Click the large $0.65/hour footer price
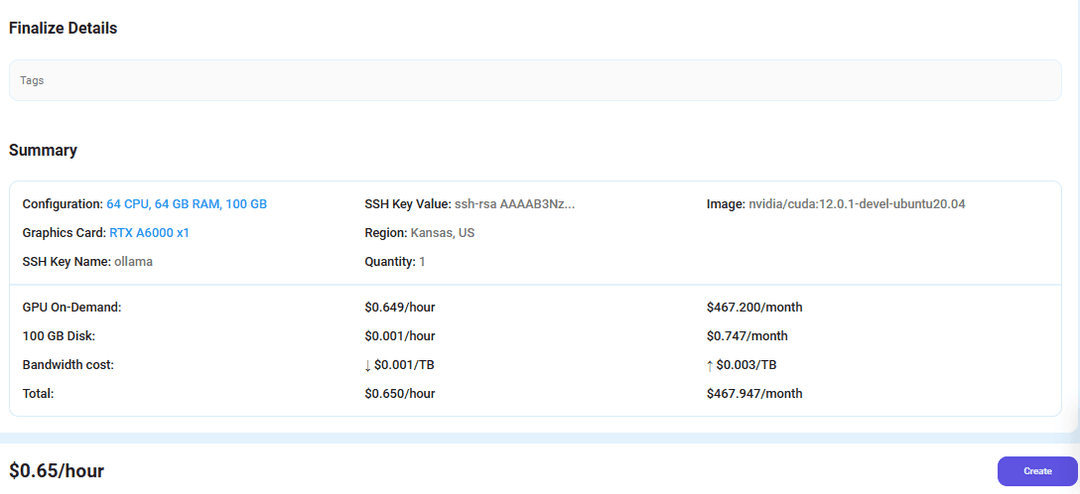The width and height of the screenshot is (1080, 494). (56, 471)
